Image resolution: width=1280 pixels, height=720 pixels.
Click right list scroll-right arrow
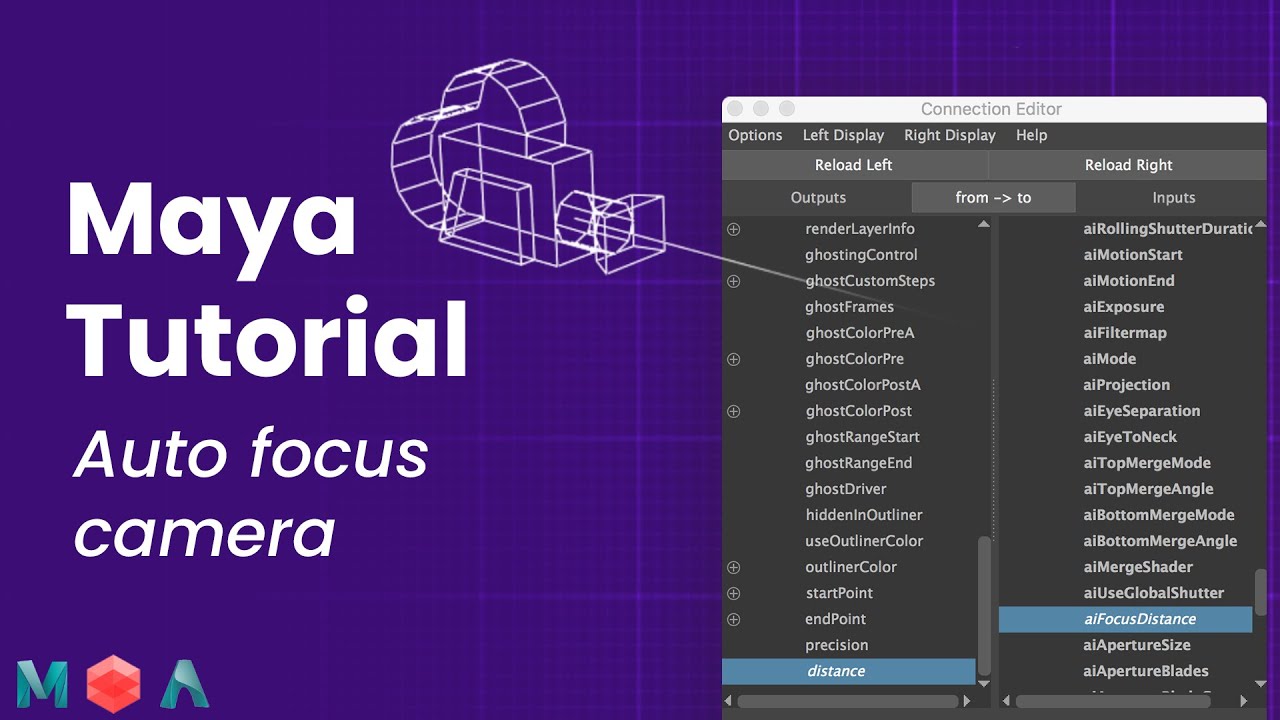tap(1244, 701)
